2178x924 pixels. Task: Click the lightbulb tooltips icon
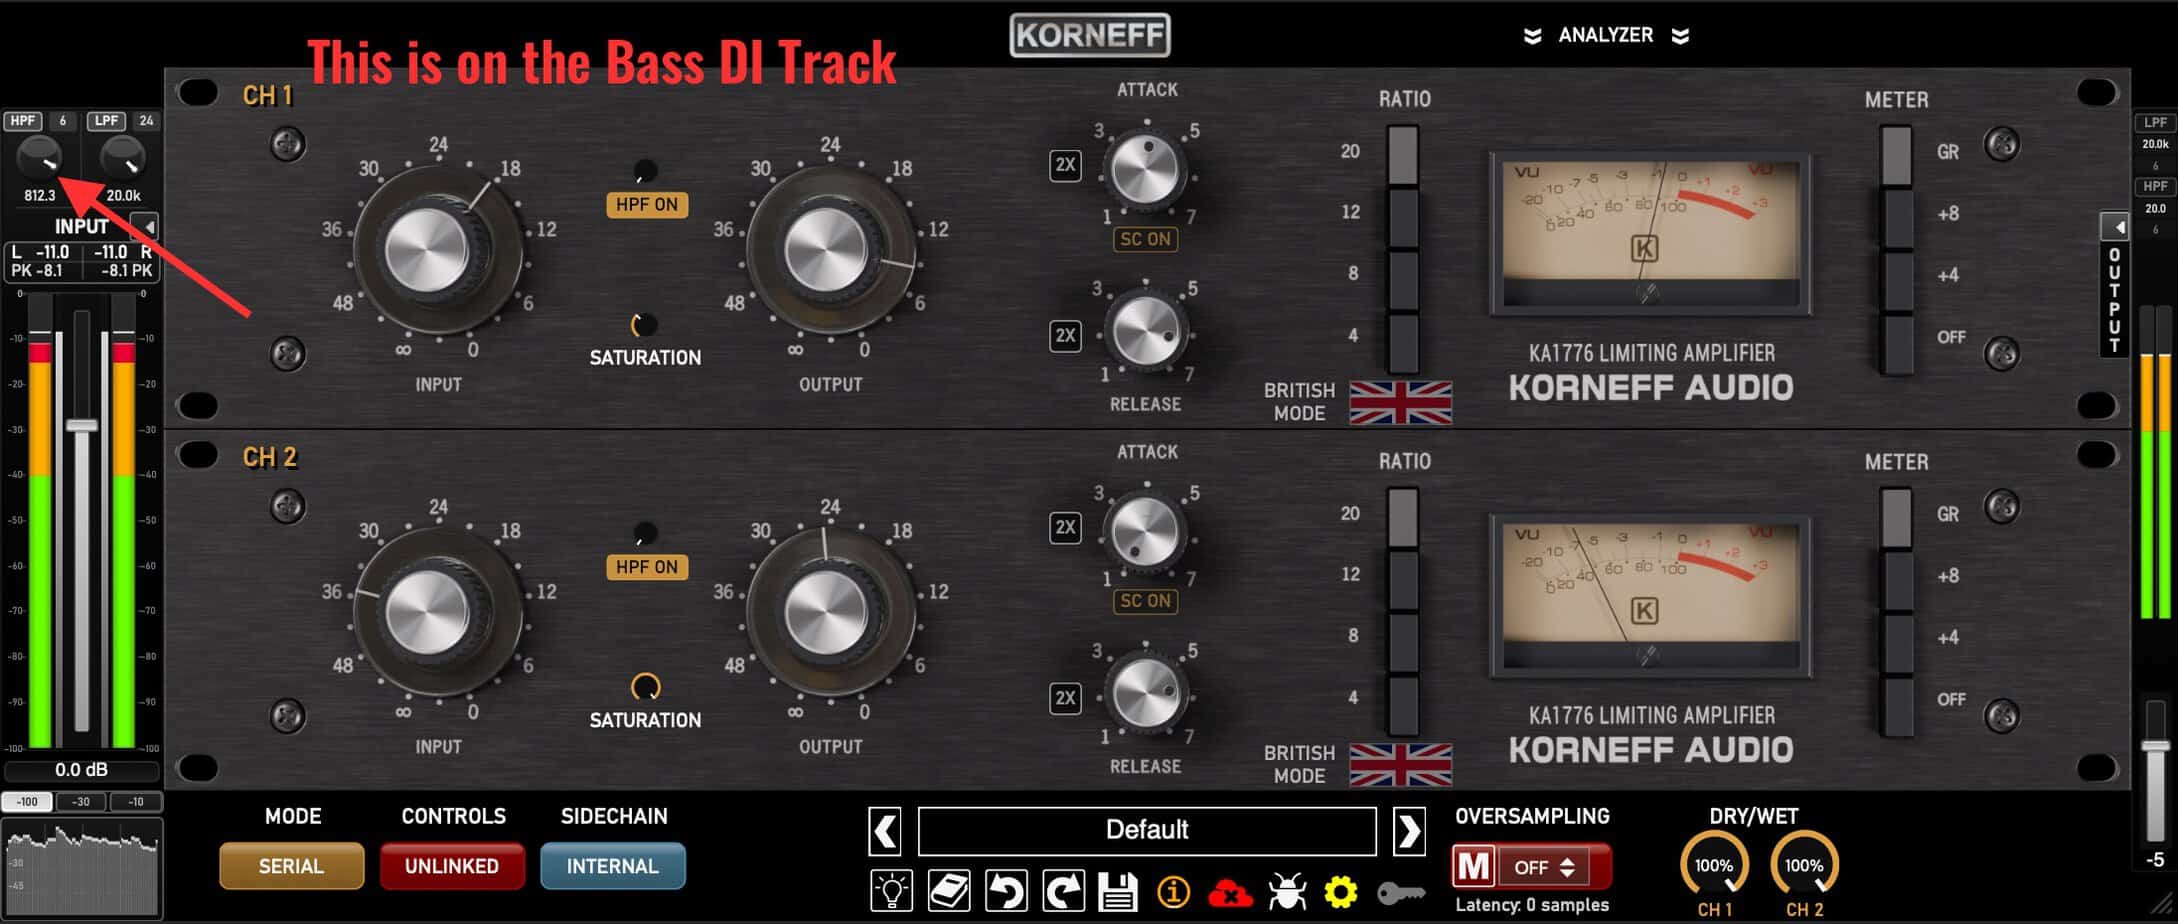(x=891, y=889)
